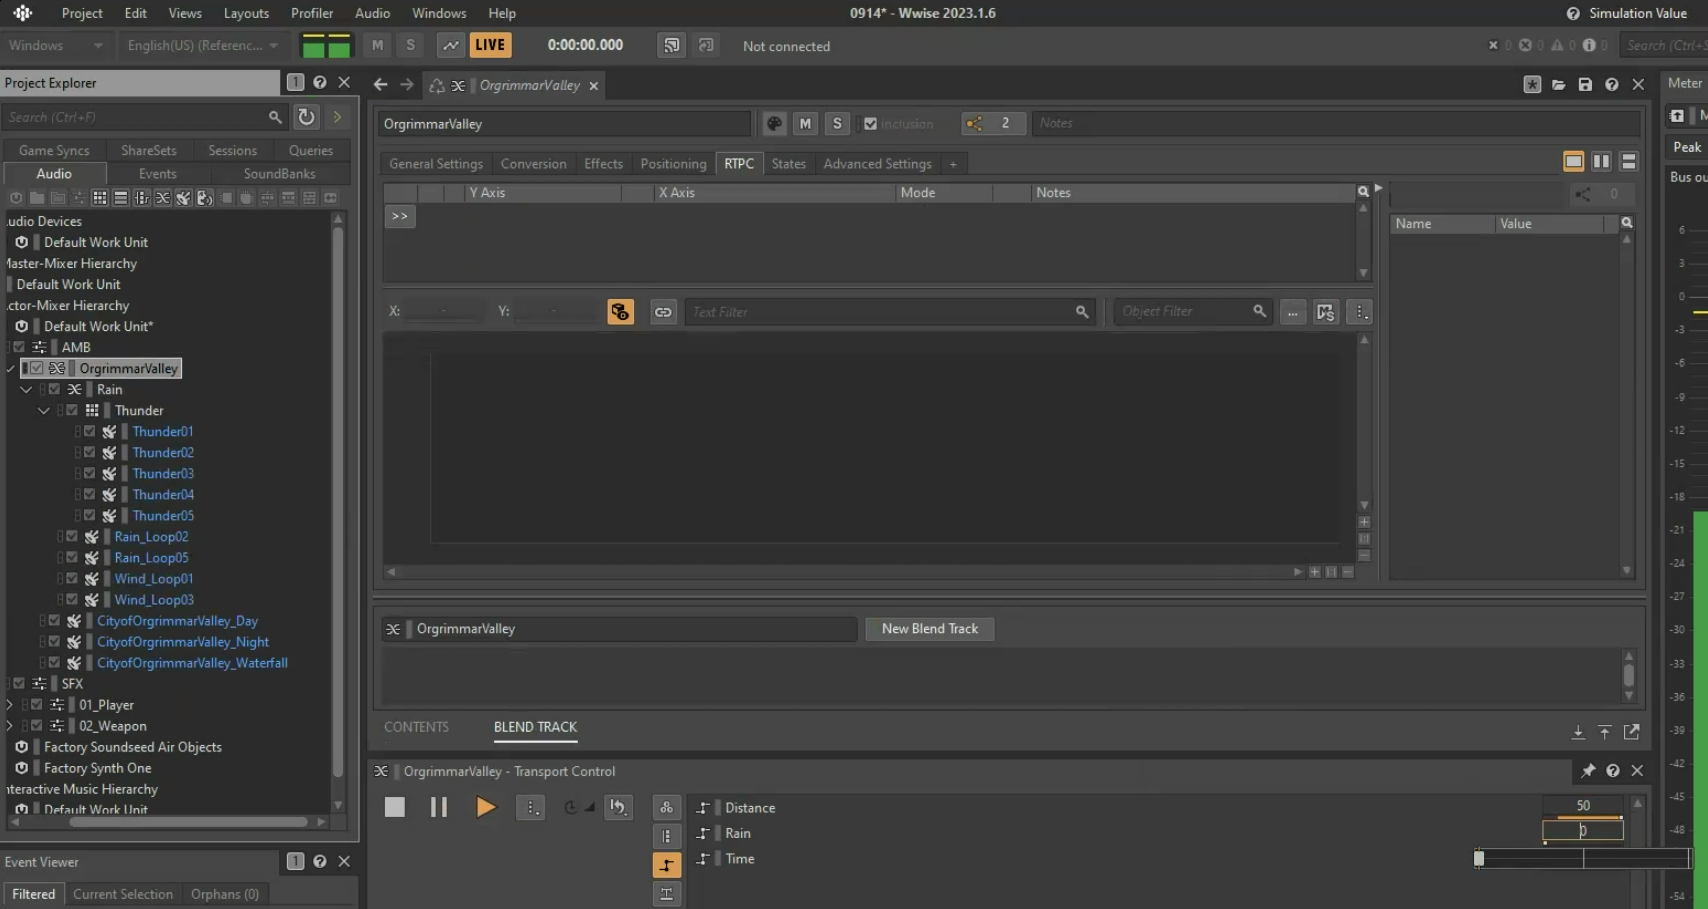Select single-panel layout icon

(x=1573, y=161)
